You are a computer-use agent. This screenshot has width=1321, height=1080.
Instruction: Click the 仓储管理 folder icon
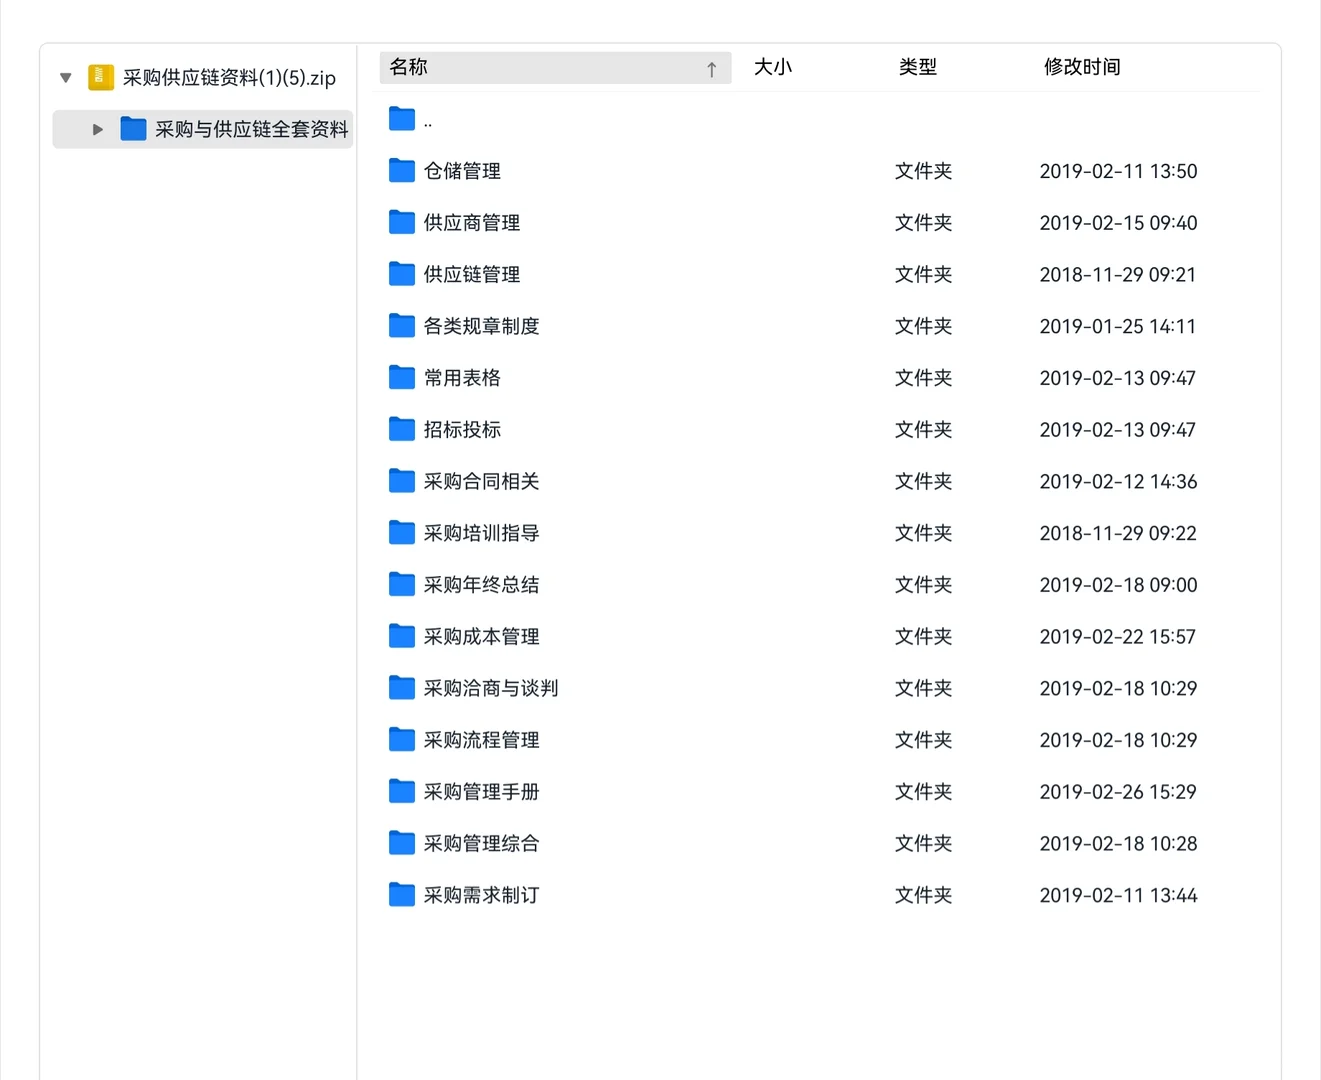[401, 170]
